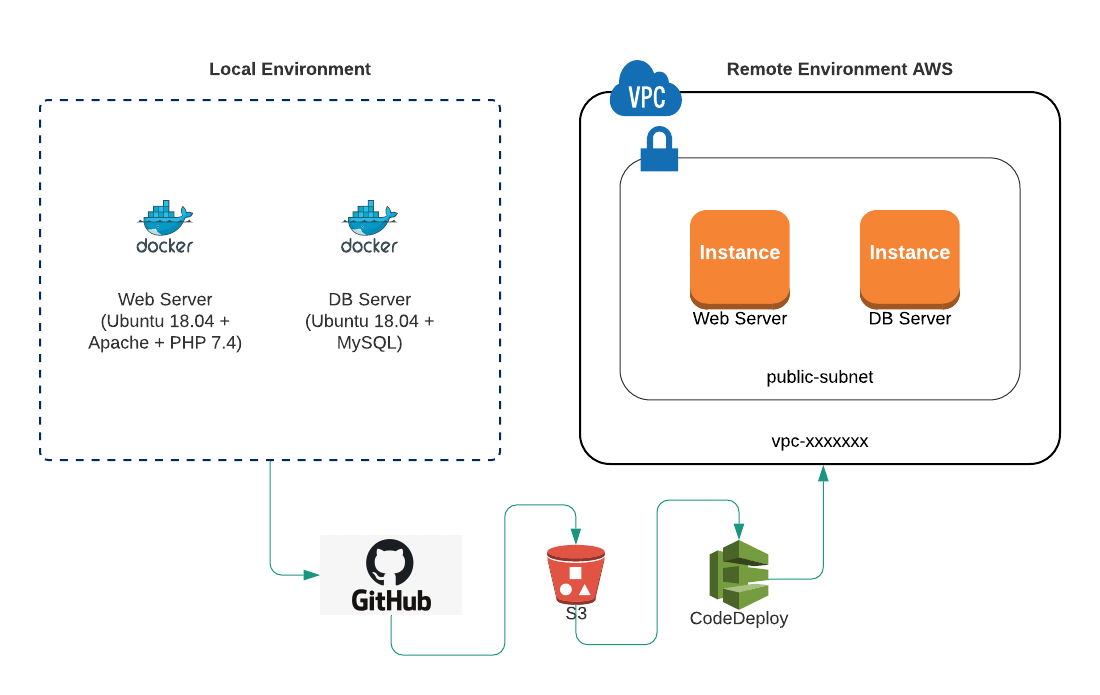
Task: Click the GitHub logo
Action: (x=391, y=575)
